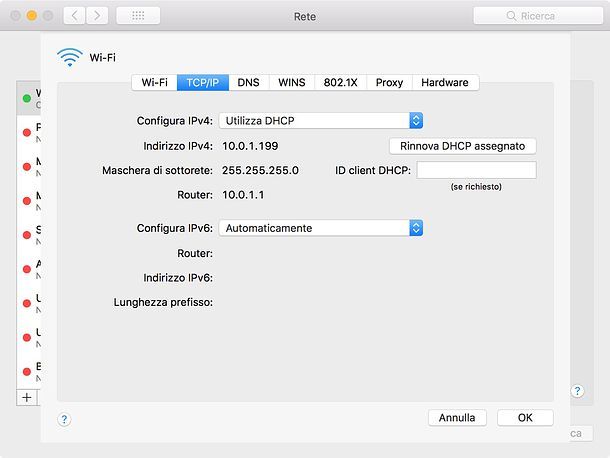Switch to the DNS tab
This screenshot has width=610, height=458.
(249, 82)
